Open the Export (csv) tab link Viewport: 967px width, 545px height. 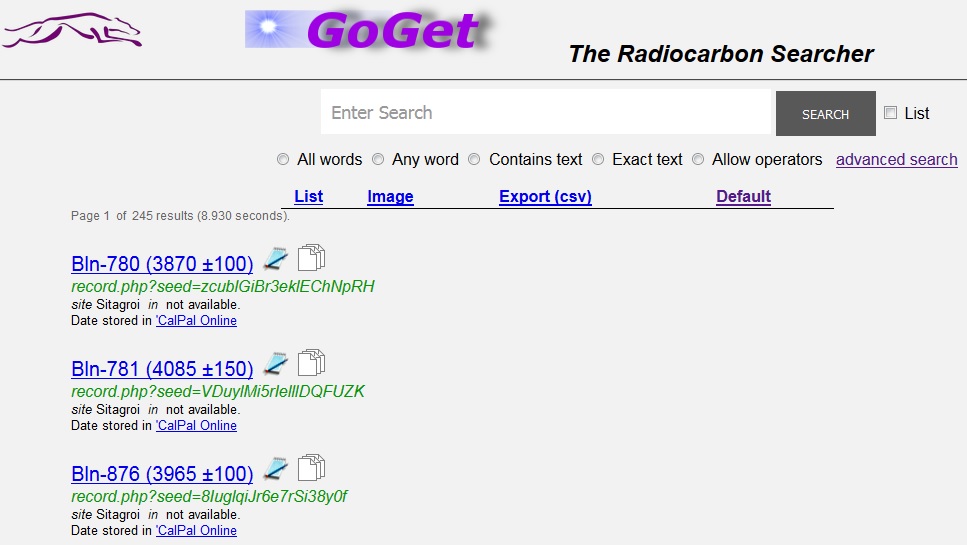545,196
